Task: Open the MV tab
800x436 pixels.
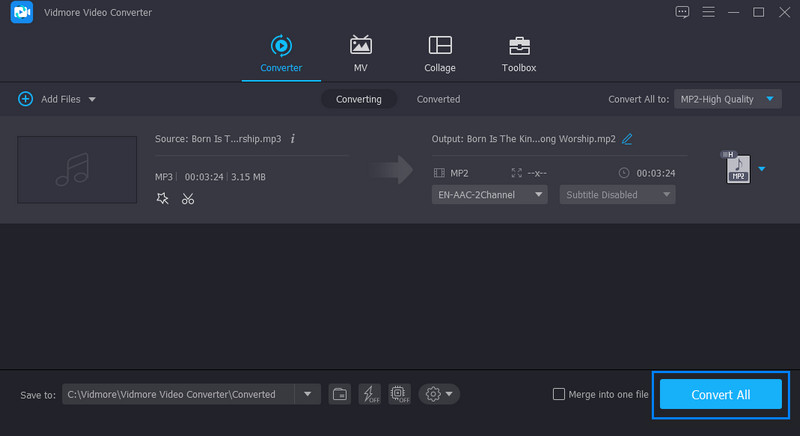Action: click(360, 53)
